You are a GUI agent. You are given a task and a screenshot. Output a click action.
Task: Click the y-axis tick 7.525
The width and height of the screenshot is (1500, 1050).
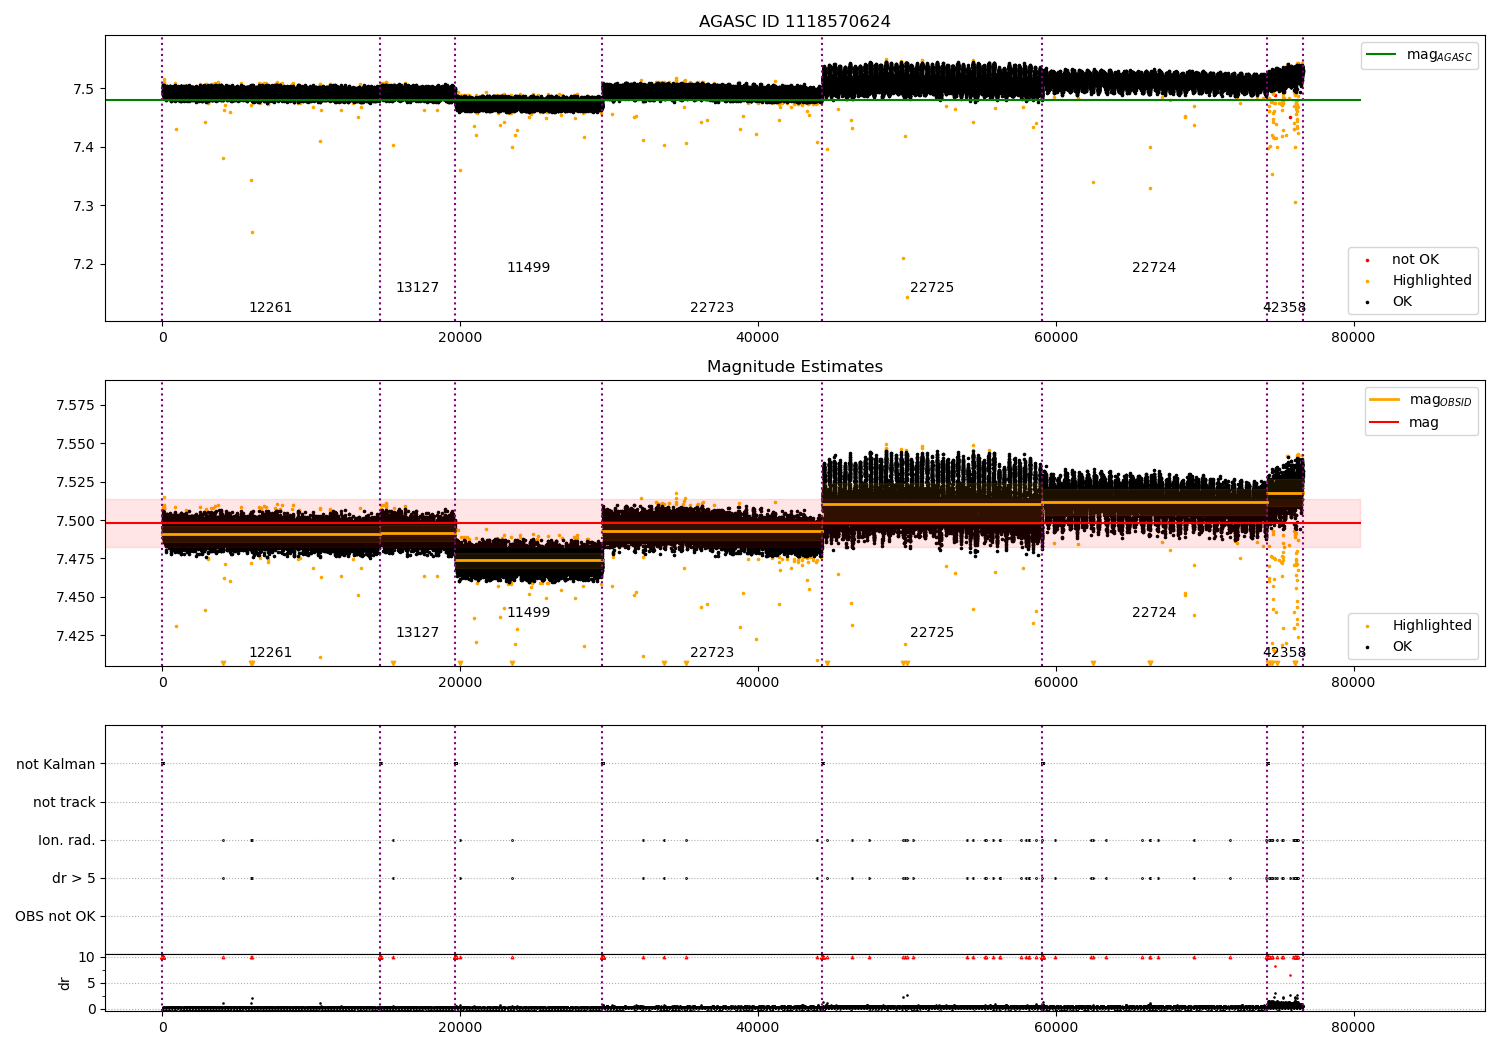click(76, 483)
